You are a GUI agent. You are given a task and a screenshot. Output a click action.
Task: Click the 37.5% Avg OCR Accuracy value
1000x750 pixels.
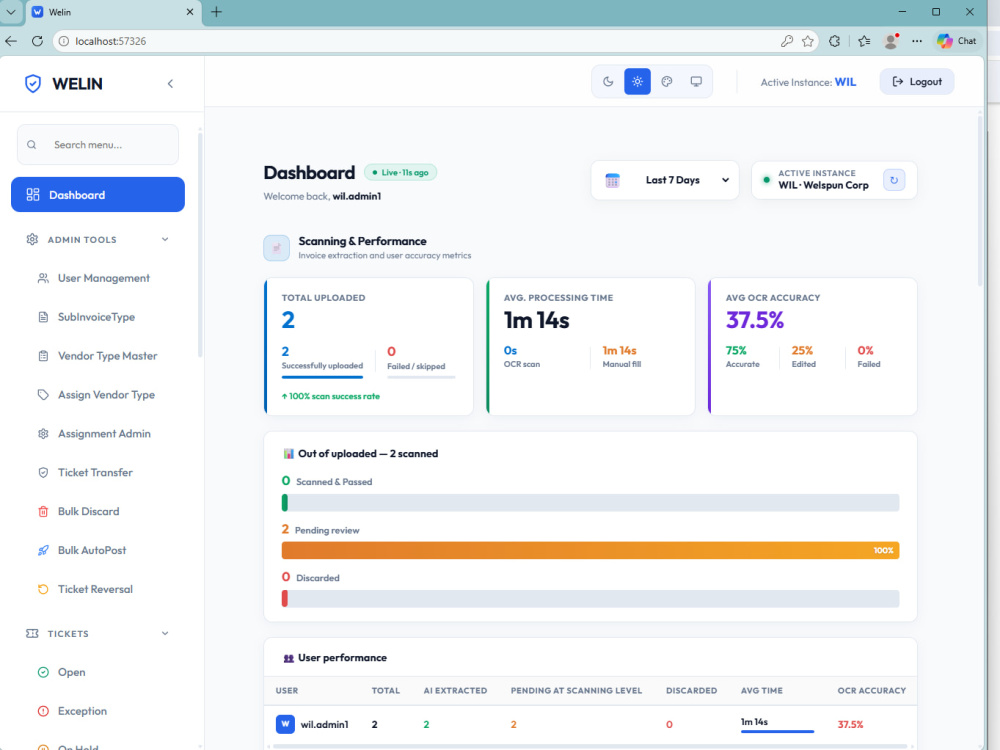754,320
